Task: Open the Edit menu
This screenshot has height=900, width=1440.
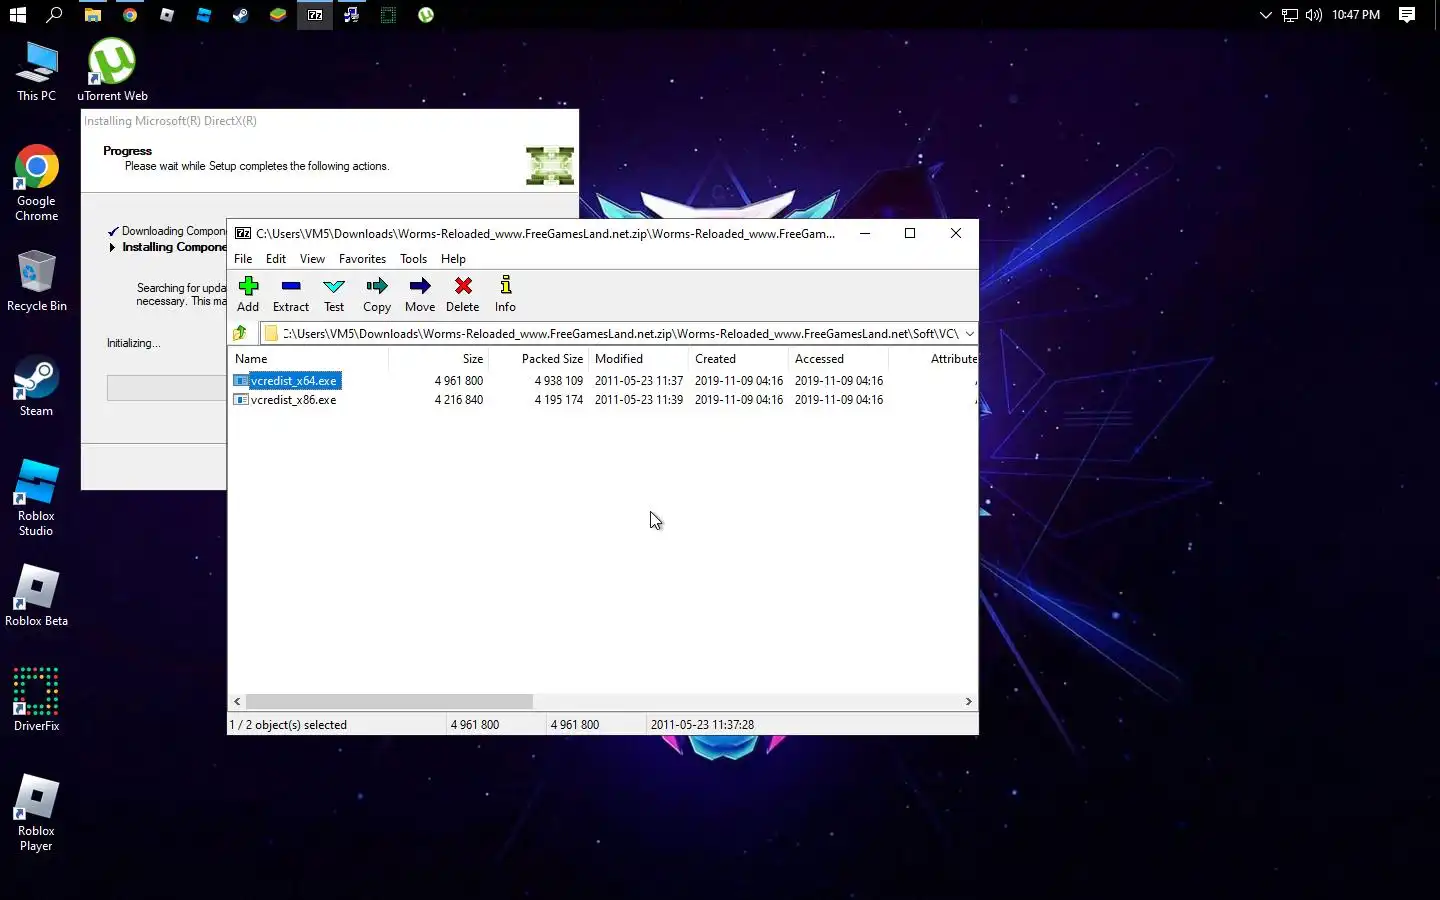Action: tap(276, 258)
